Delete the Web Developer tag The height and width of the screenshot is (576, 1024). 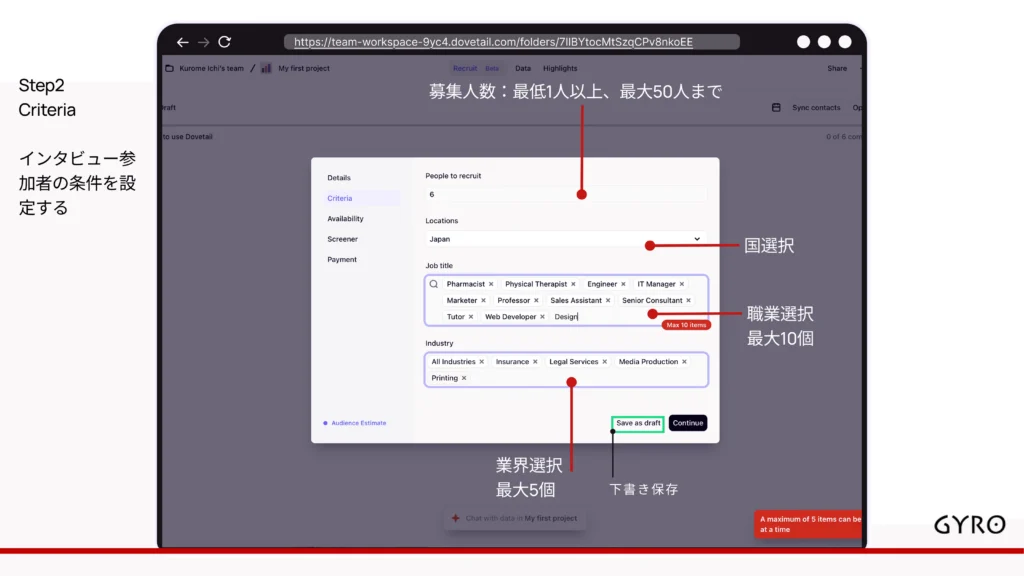click(543, 317)
